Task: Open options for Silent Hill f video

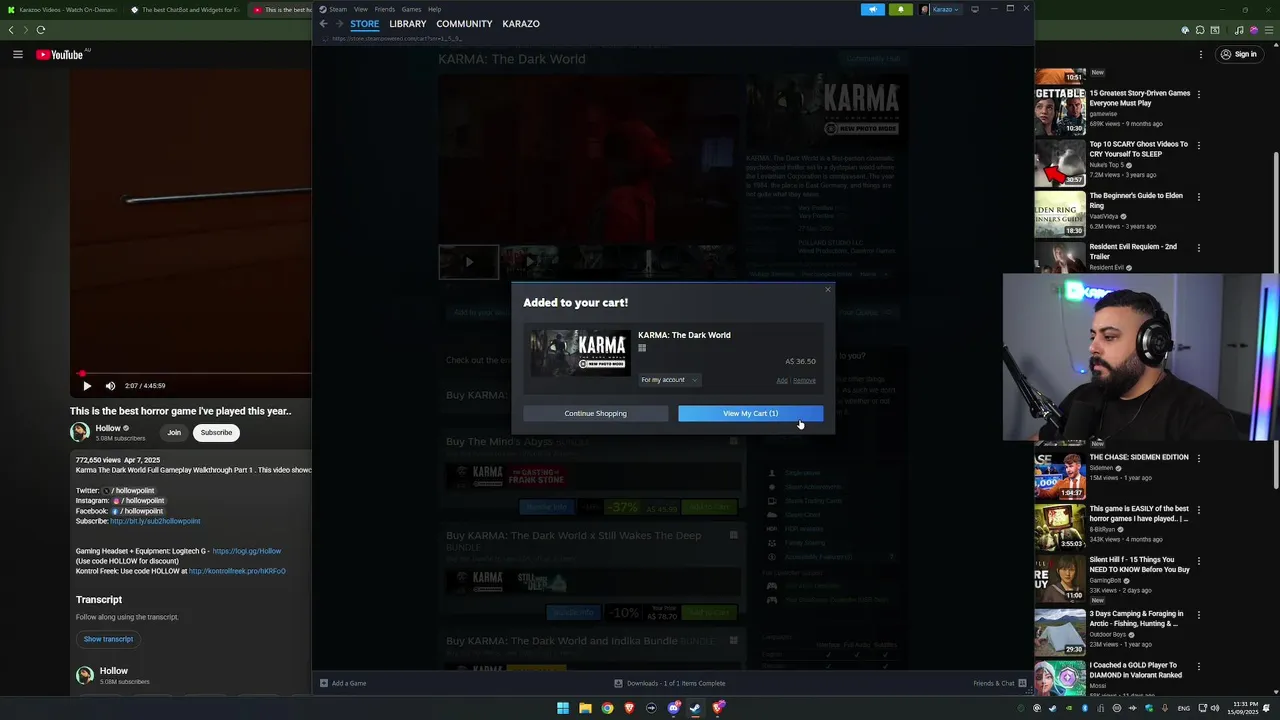Action: 1199,561
